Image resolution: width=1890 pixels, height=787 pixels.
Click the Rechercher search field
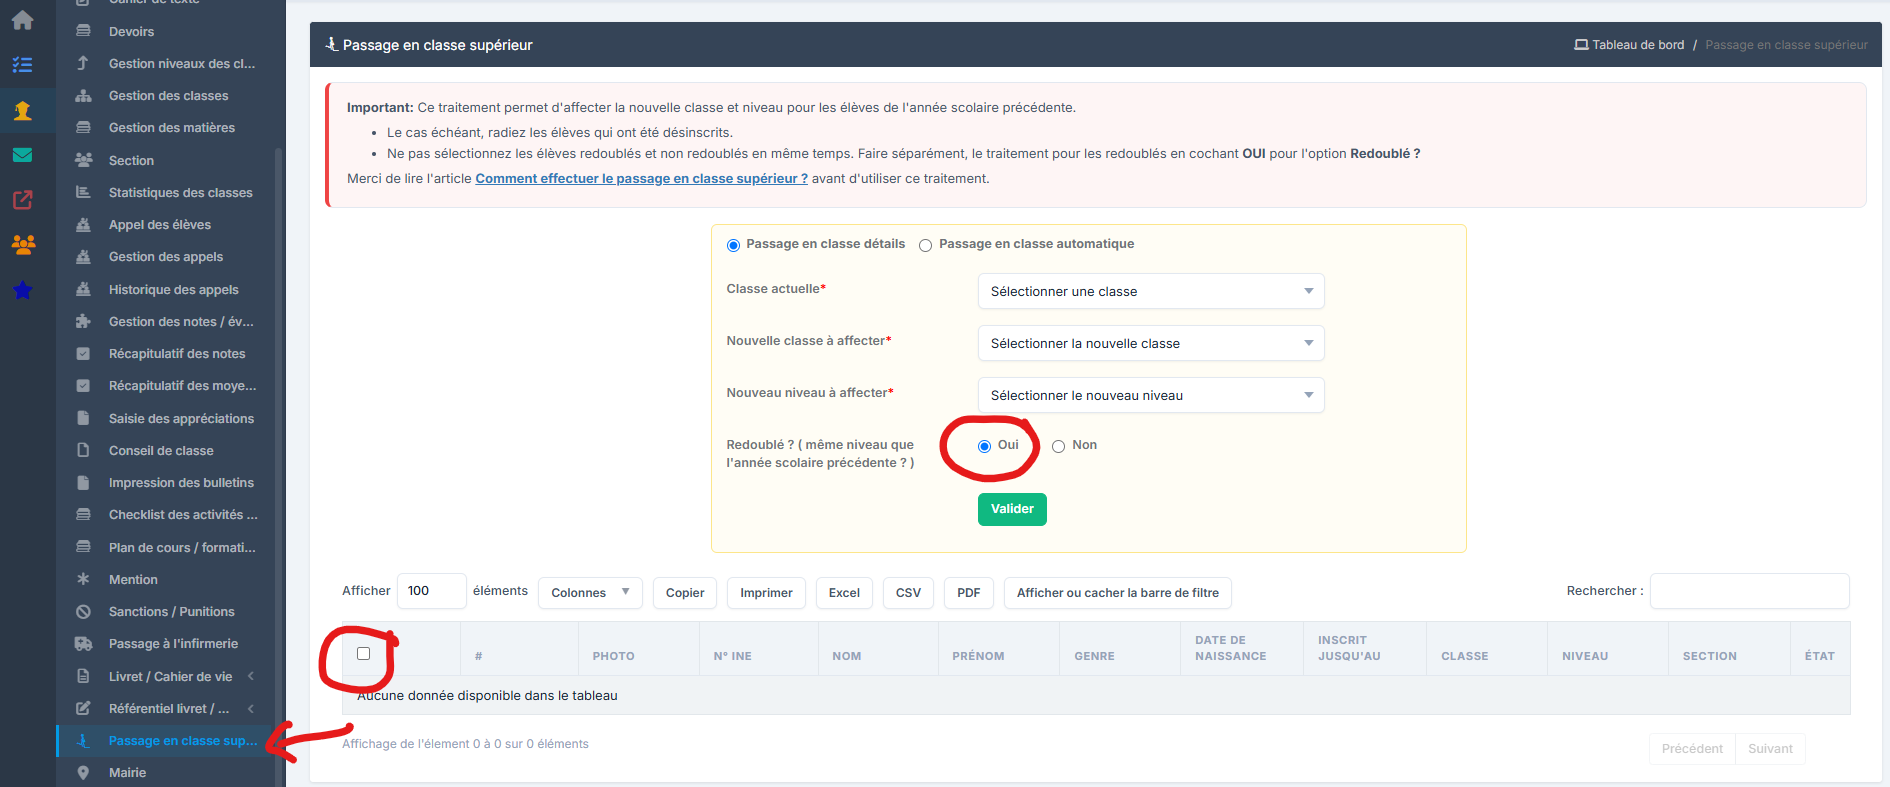coord(1749,591)
